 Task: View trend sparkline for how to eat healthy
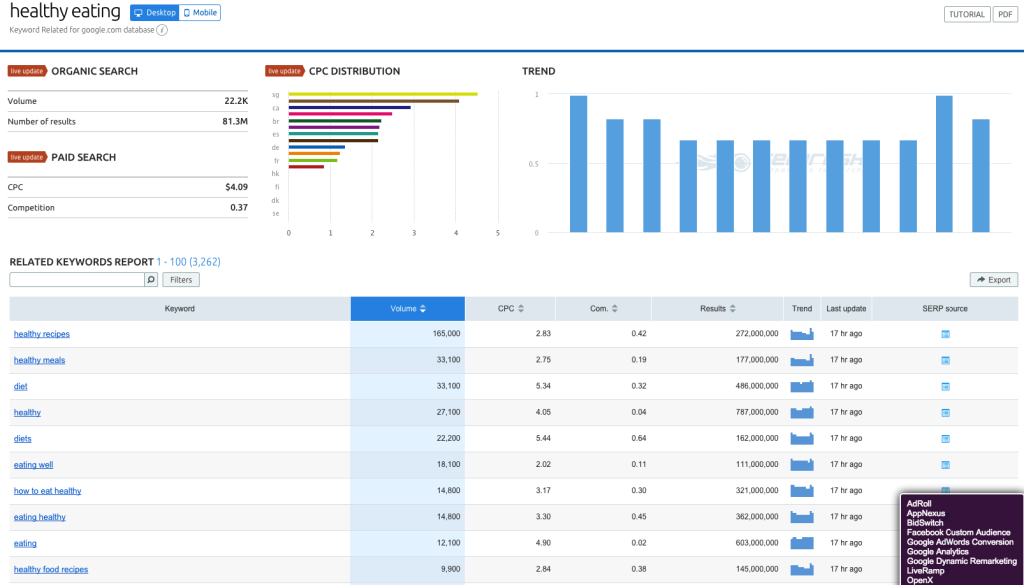click(x=802, y=491)
